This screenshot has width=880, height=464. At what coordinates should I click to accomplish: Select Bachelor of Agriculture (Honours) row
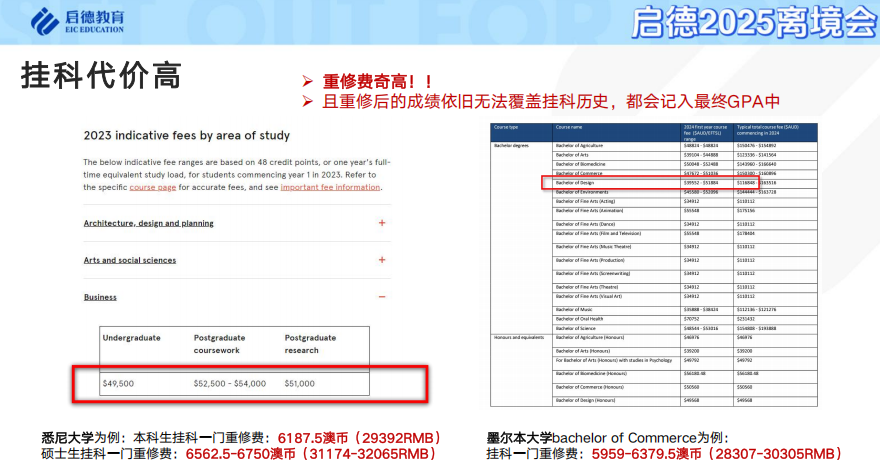click(589, 338)
